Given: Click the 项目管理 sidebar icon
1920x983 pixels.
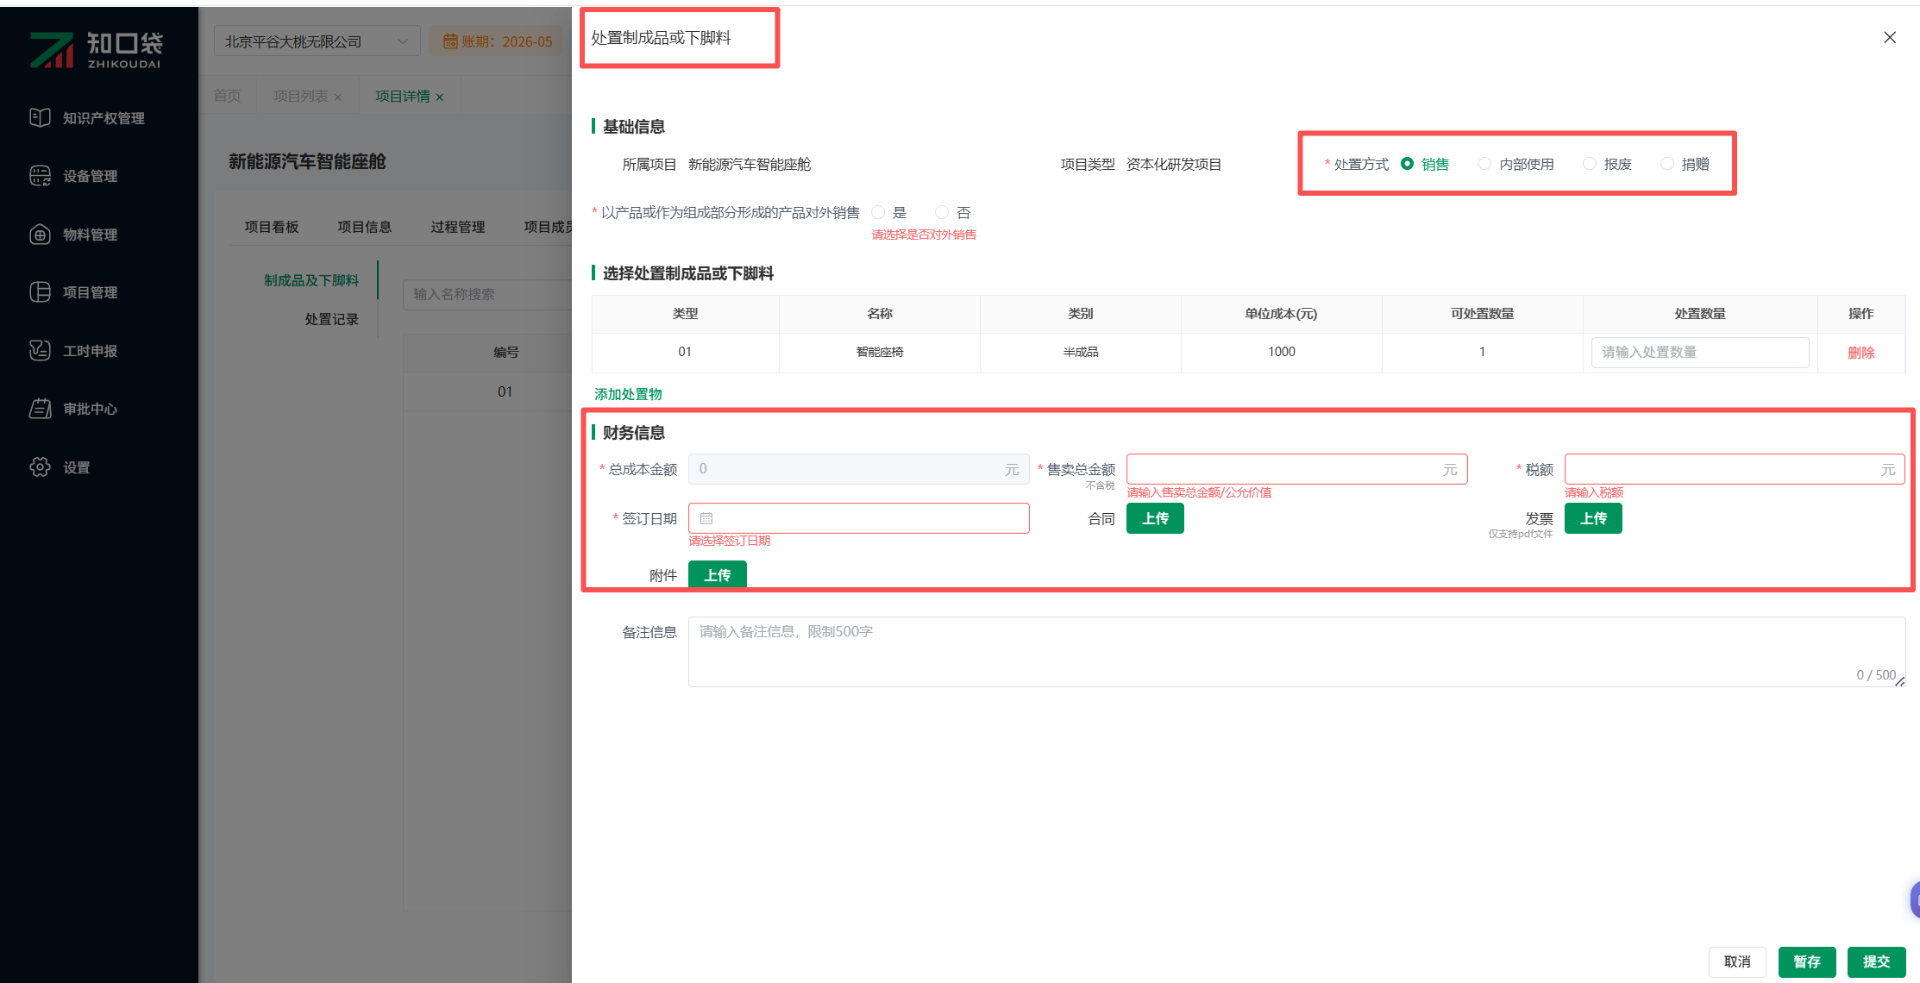Looking at the screenshot, I should 40,292.
